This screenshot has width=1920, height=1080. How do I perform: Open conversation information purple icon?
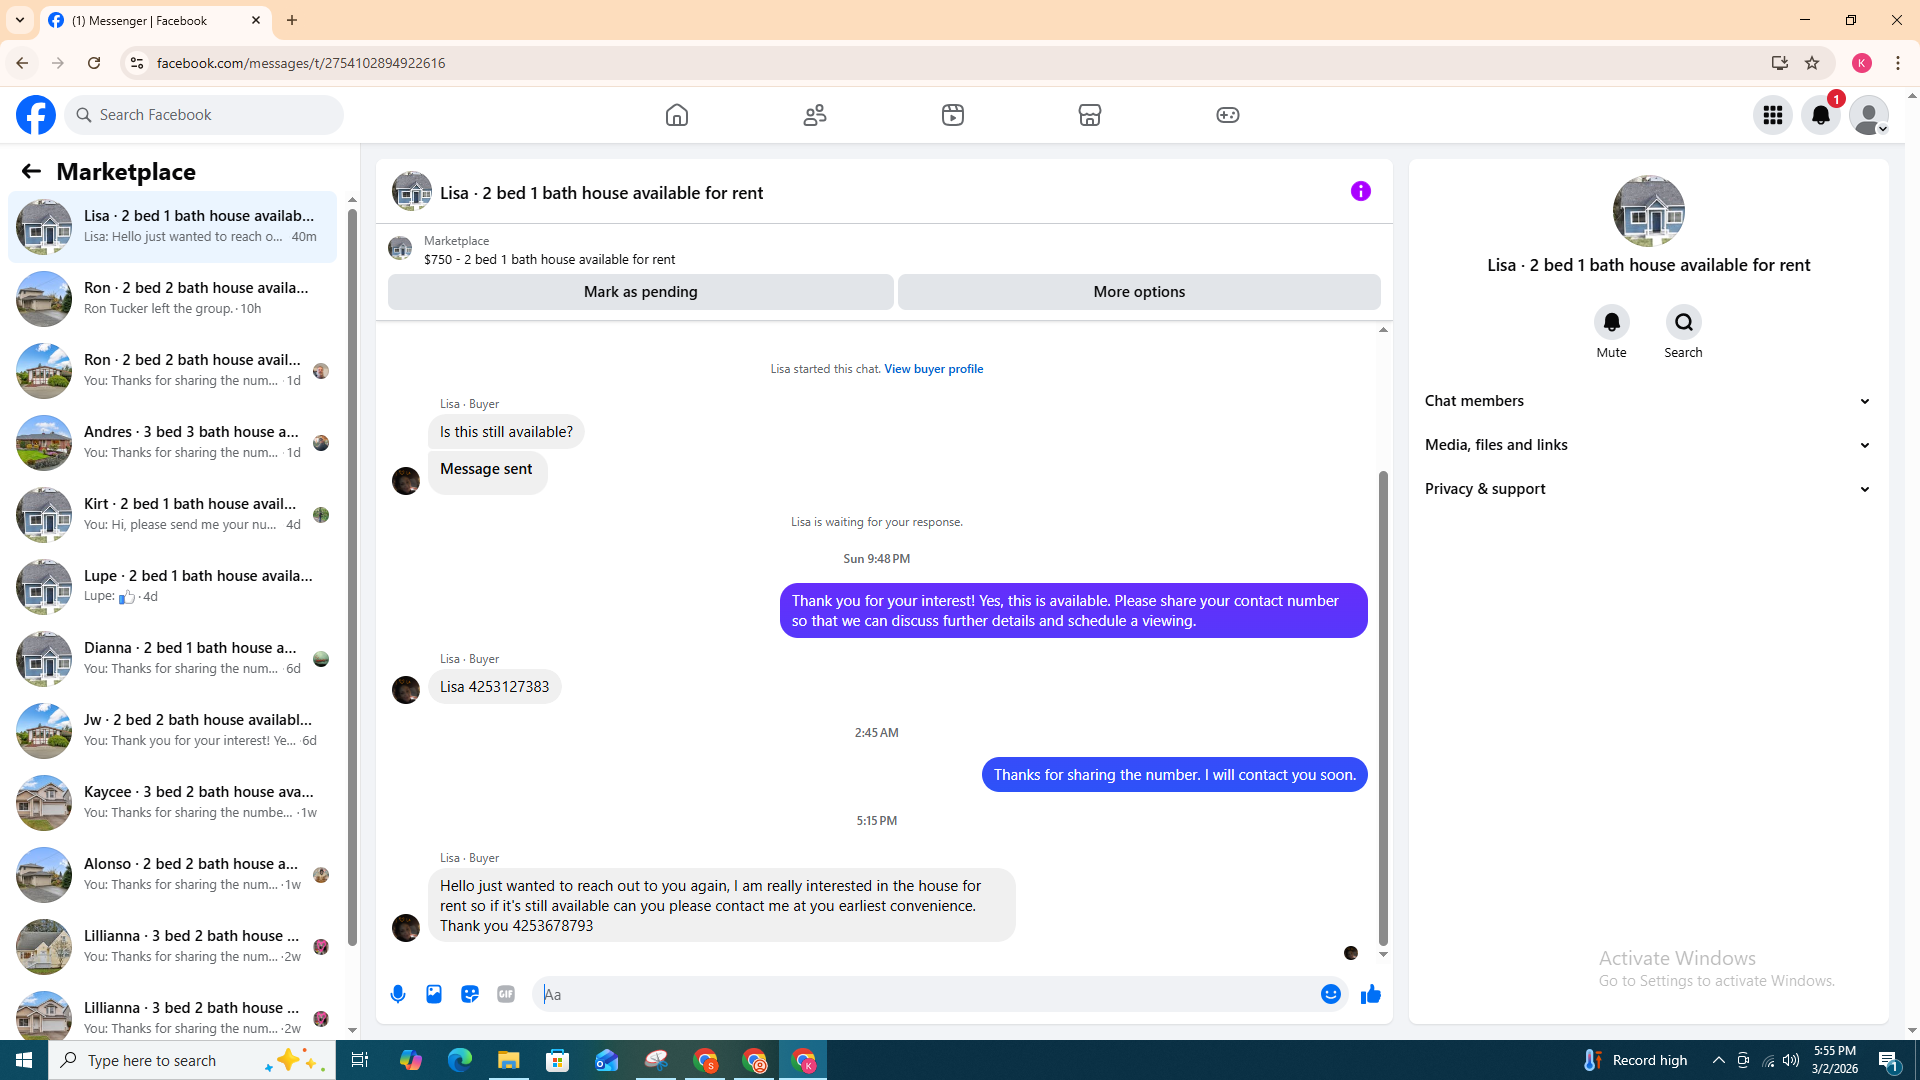tap(1361, 191)
